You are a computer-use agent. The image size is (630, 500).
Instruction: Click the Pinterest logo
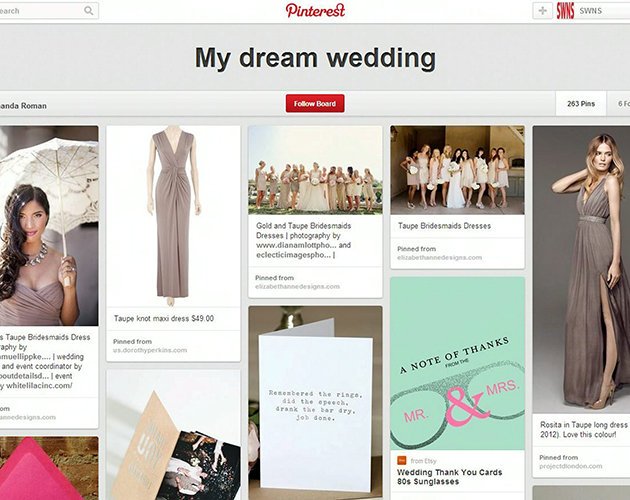[315, 10]
